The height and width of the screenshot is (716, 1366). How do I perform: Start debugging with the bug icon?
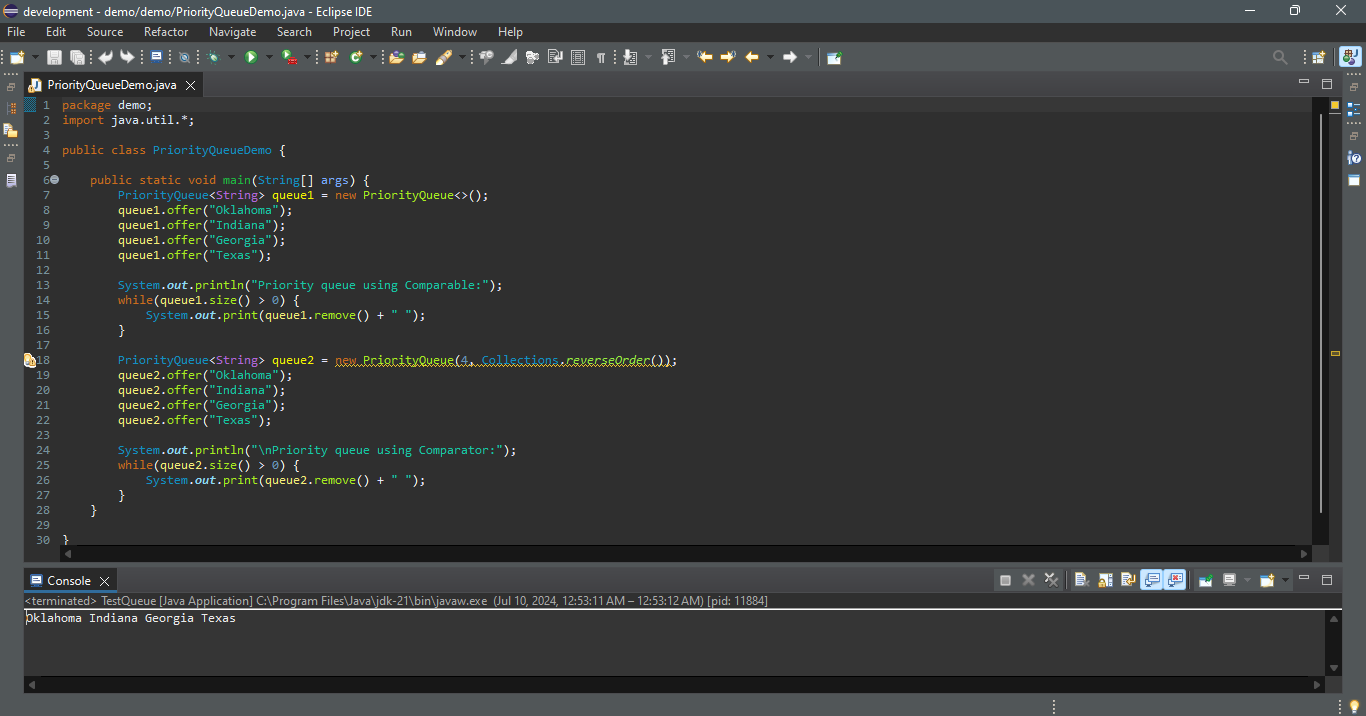(x=213, y=58)
